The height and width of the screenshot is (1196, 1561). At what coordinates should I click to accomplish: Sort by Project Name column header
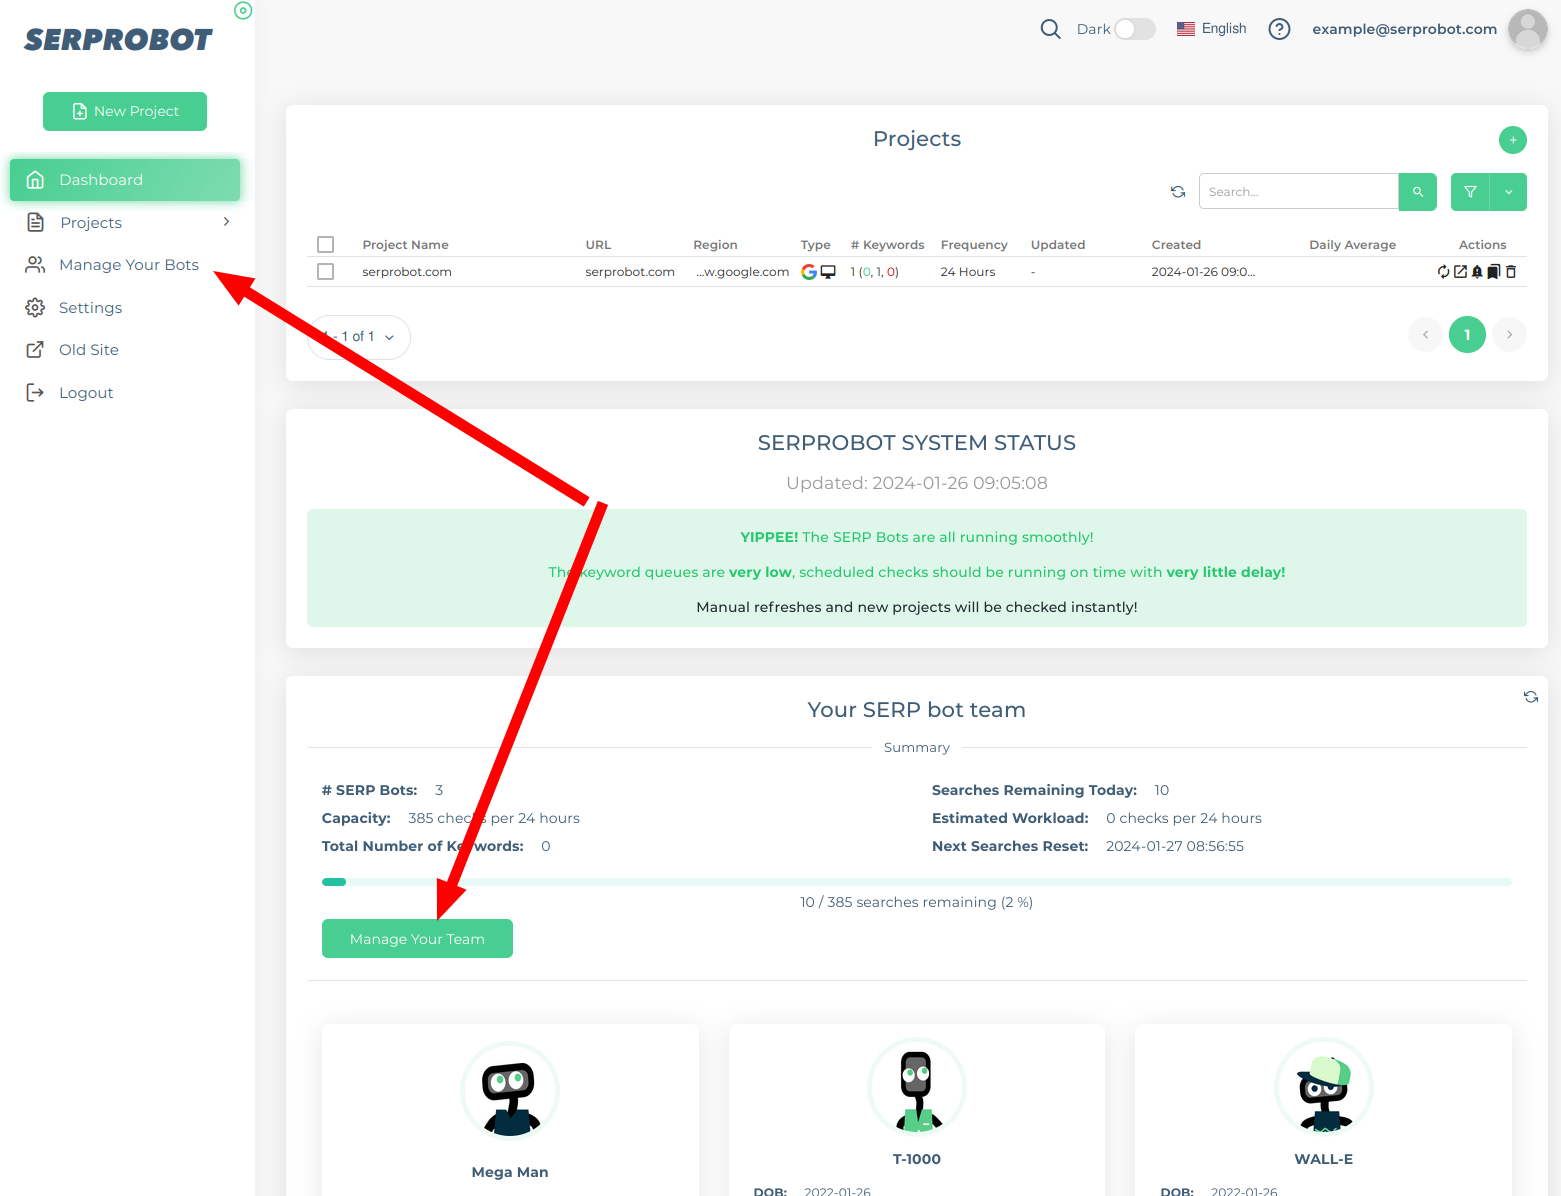tap(405, 245)
